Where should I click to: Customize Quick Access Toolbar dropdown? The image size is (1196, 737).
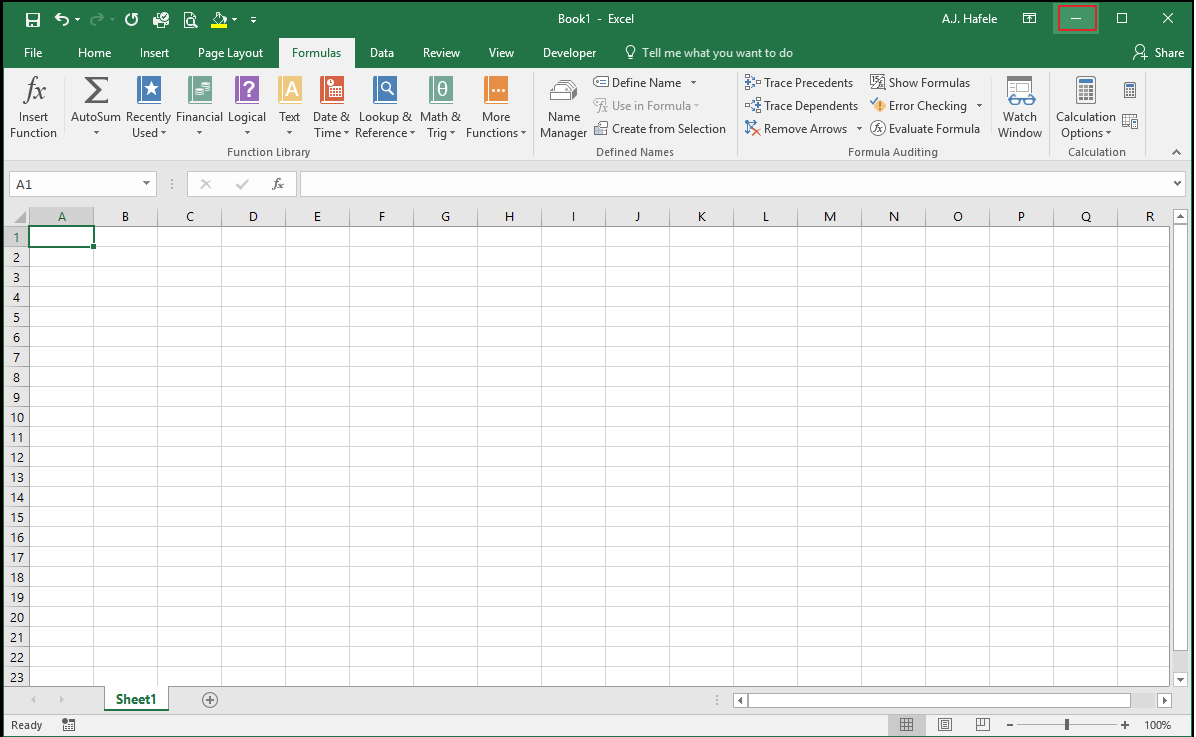pos(253,20)
